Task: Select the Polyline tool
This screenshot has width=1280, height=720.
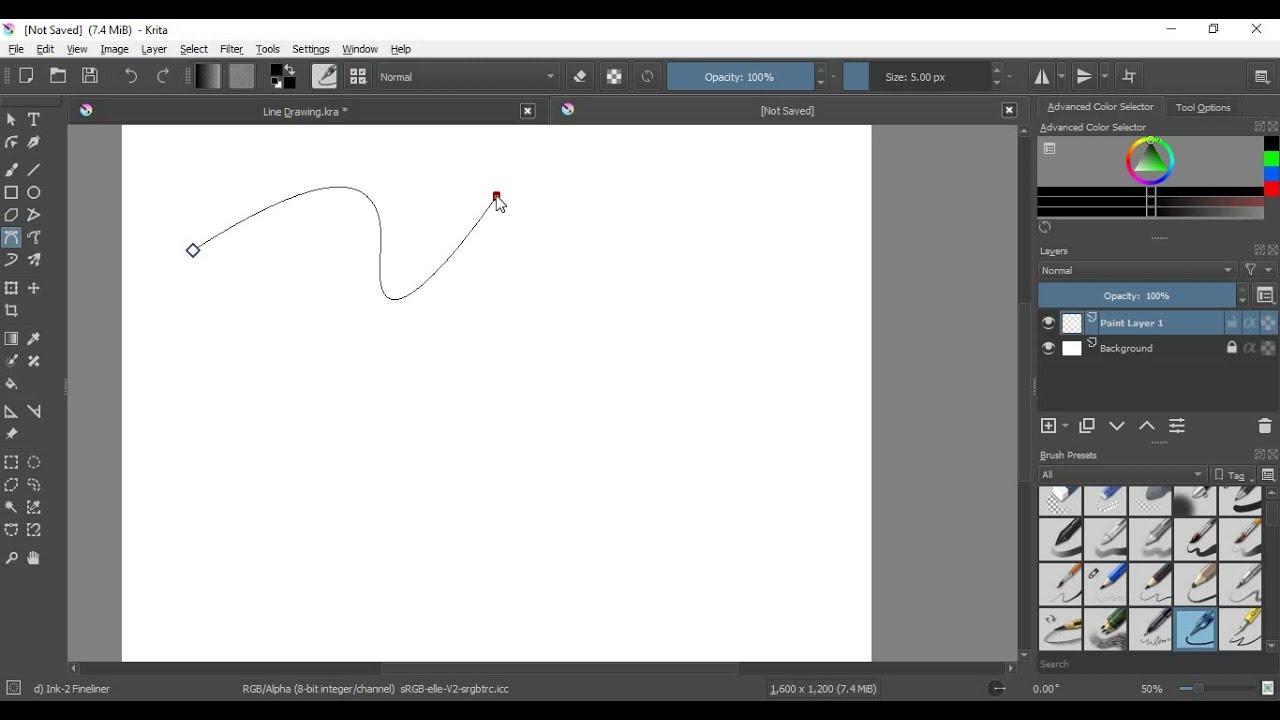Action: point(34,215)
